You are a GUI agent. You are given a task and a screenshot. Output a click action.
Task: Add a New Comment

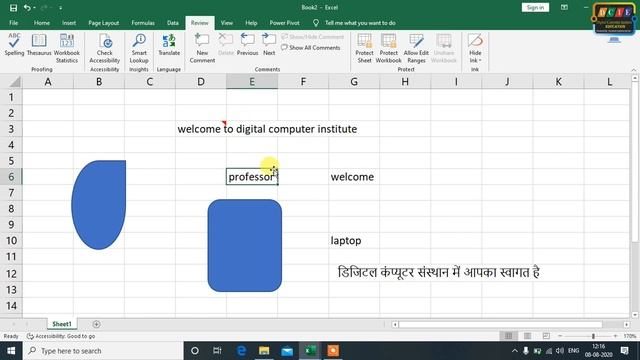[x=202, y=48]
